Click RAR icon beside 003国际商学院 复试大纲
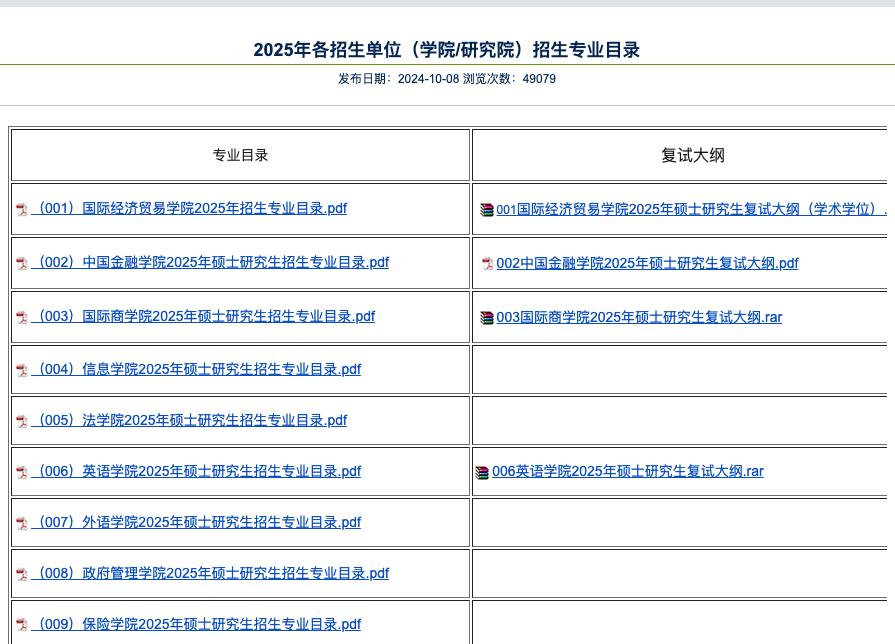This screenshot has width=895, height=644. pos(487,317)
